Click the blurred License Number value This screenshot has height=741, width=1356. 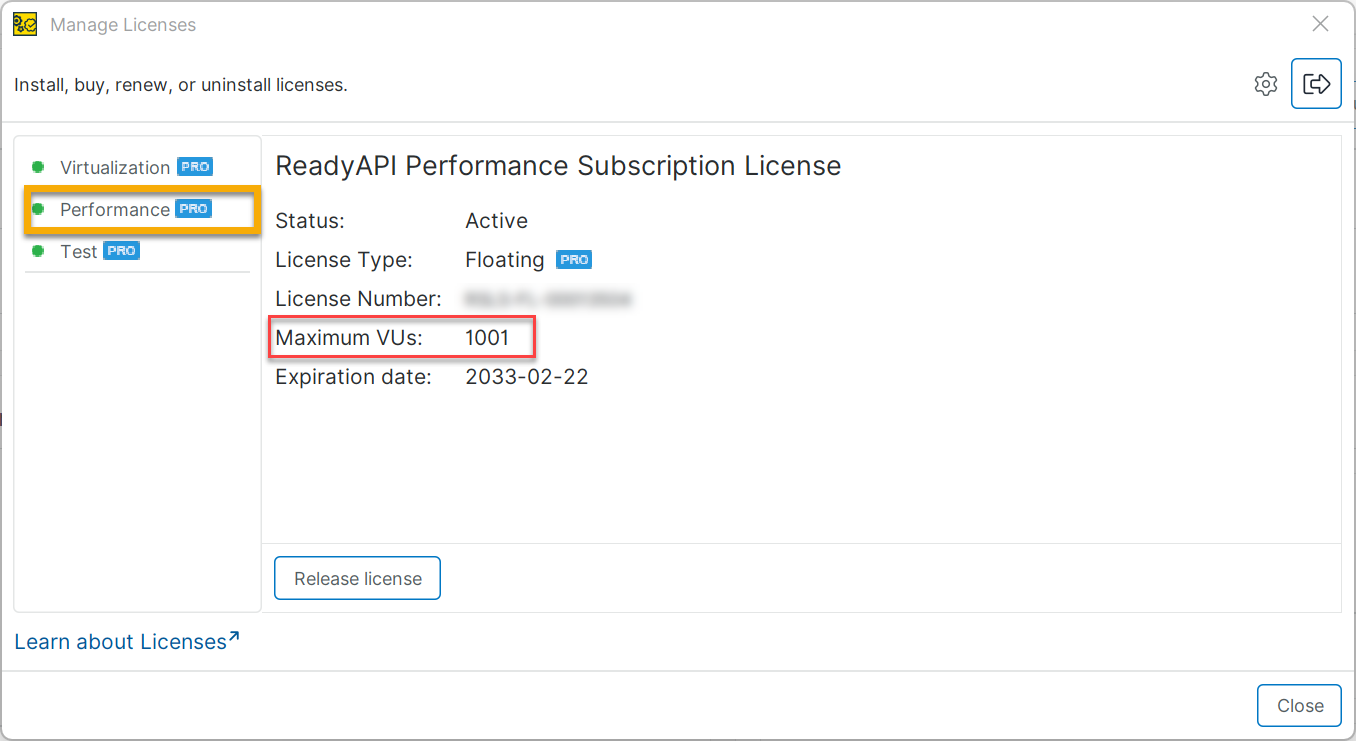pos(548,299)
